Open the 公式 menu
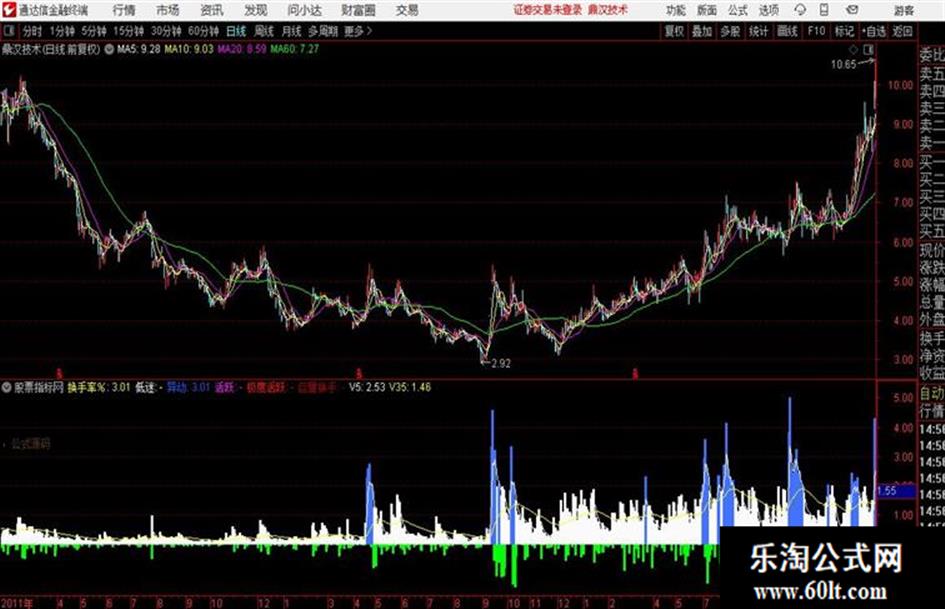Screen dimensions: 945x609 click(737, 10)
